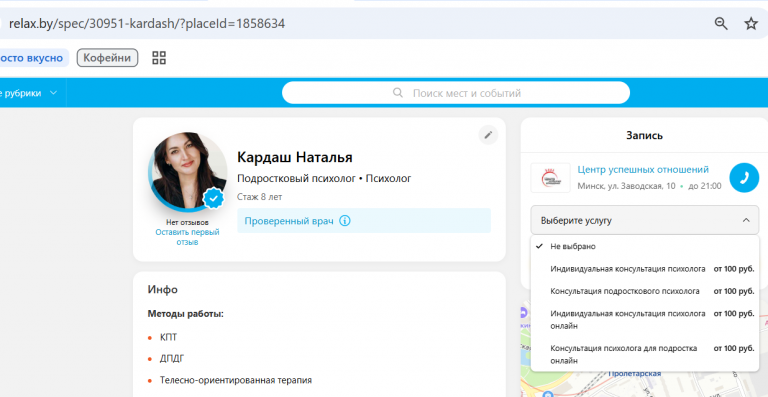Toggle the Выберите услугу chevron arrow

[x=746, y=220]
